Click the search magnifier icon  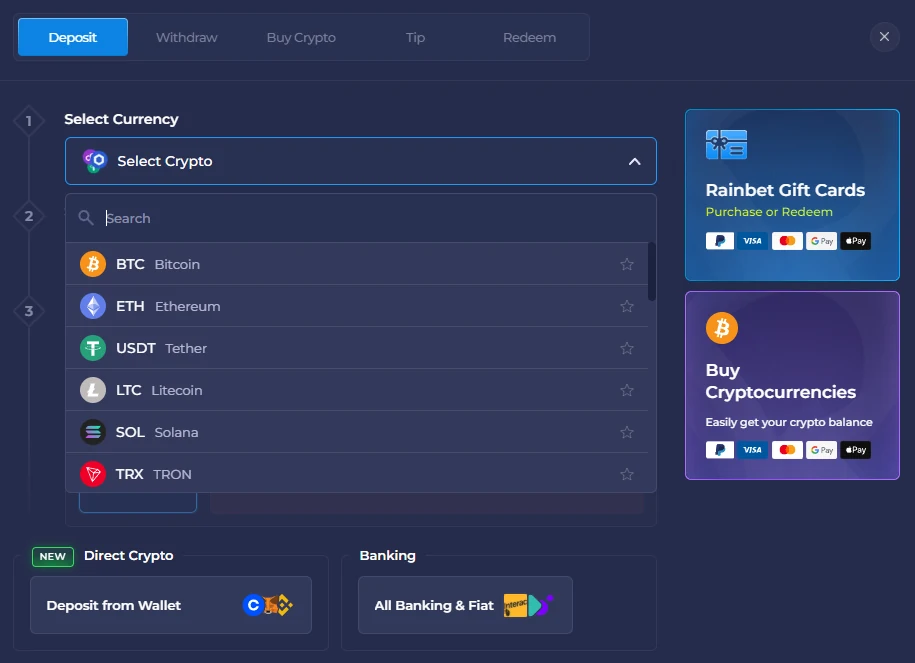click(x=86, y=218)
